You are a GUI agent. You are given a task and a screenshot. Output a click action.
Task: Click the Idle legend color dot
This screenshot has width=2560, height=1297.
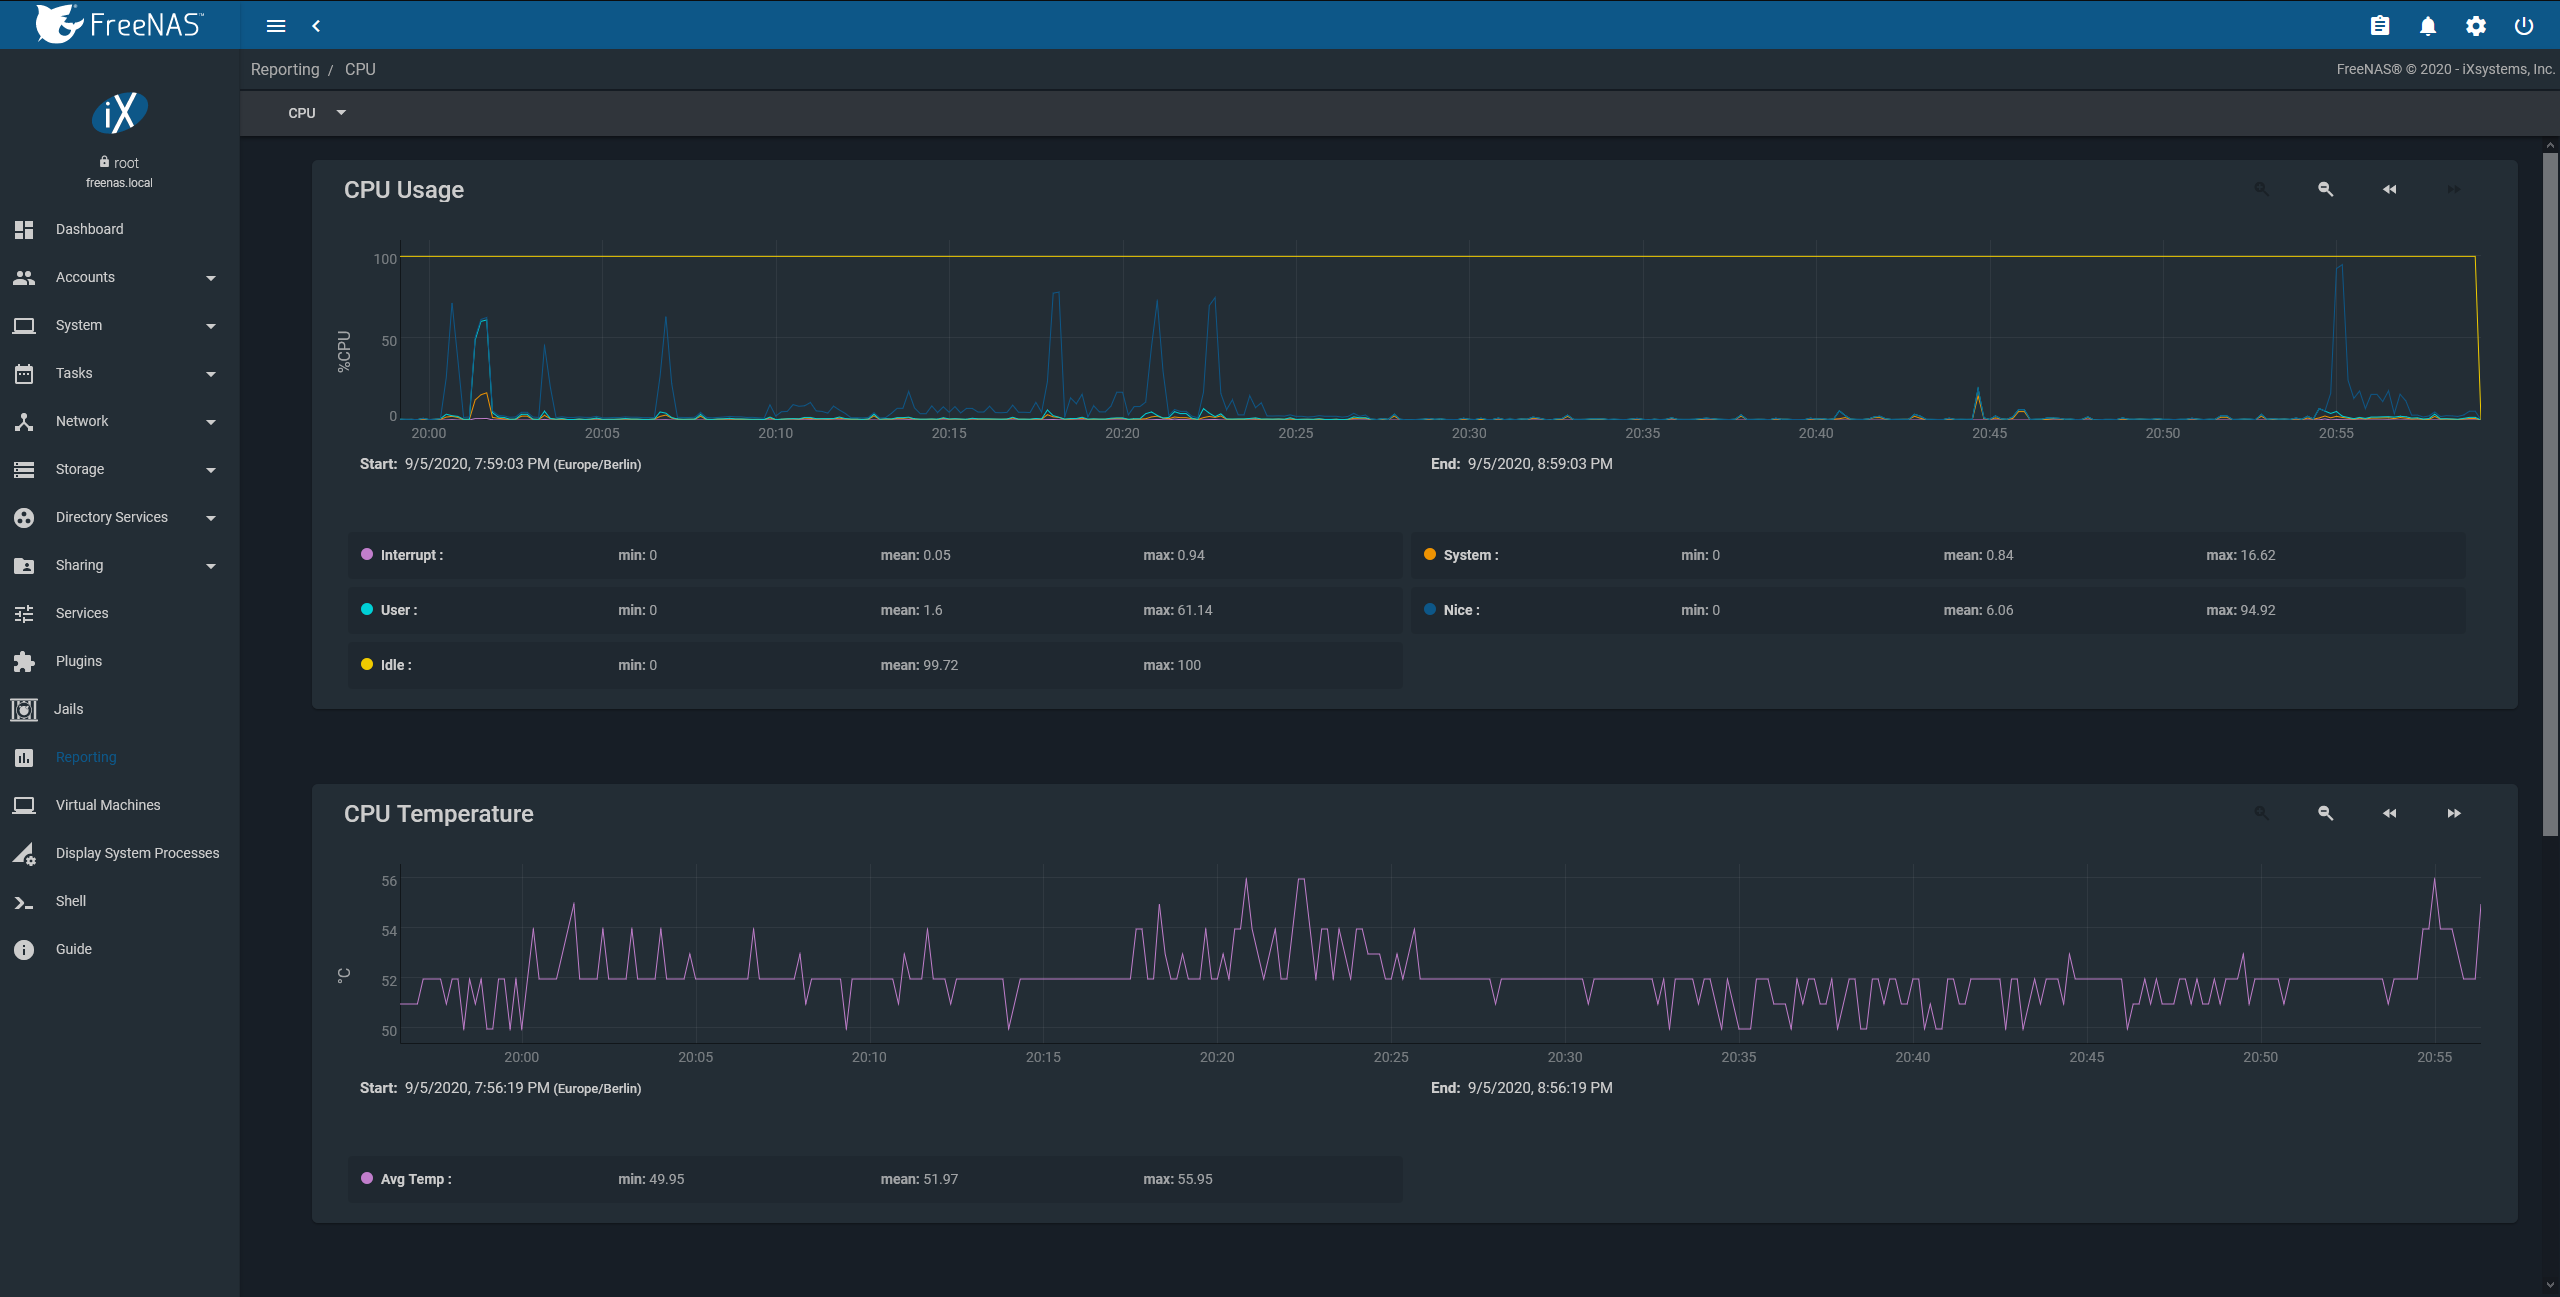(367, 664)
